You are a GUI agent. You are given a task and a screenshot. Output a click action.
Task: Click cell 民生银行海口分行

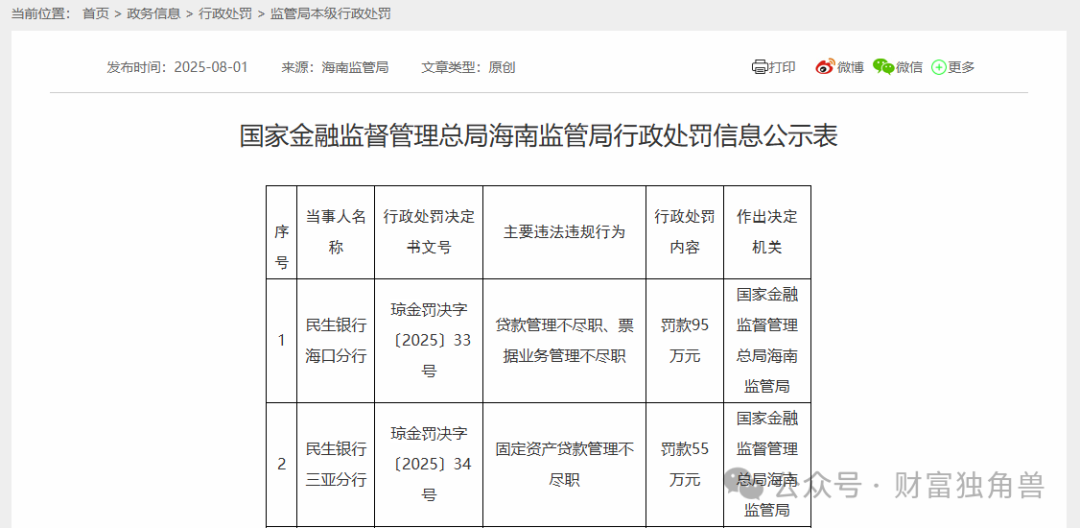(x=335, y=341)
